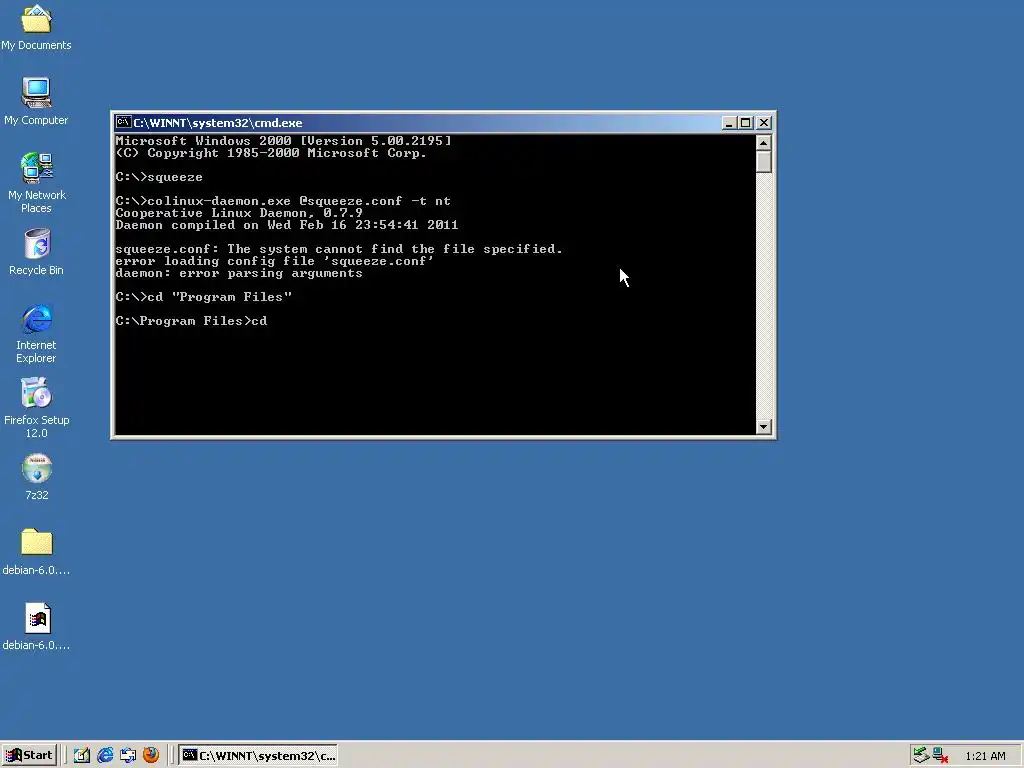The height and width of the screenshot is (768, 1024).
Task: Click the disconnected network tray icon
Action: (940, 755)
